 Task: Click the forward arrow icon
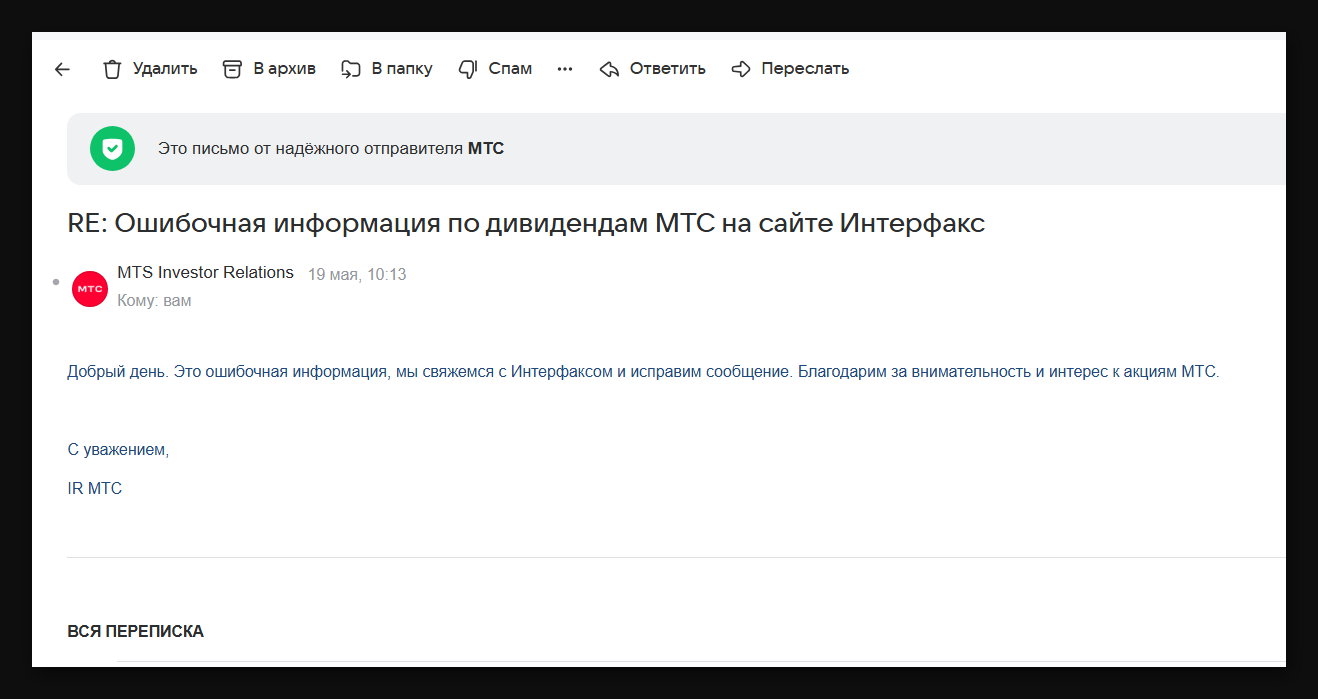741,69
